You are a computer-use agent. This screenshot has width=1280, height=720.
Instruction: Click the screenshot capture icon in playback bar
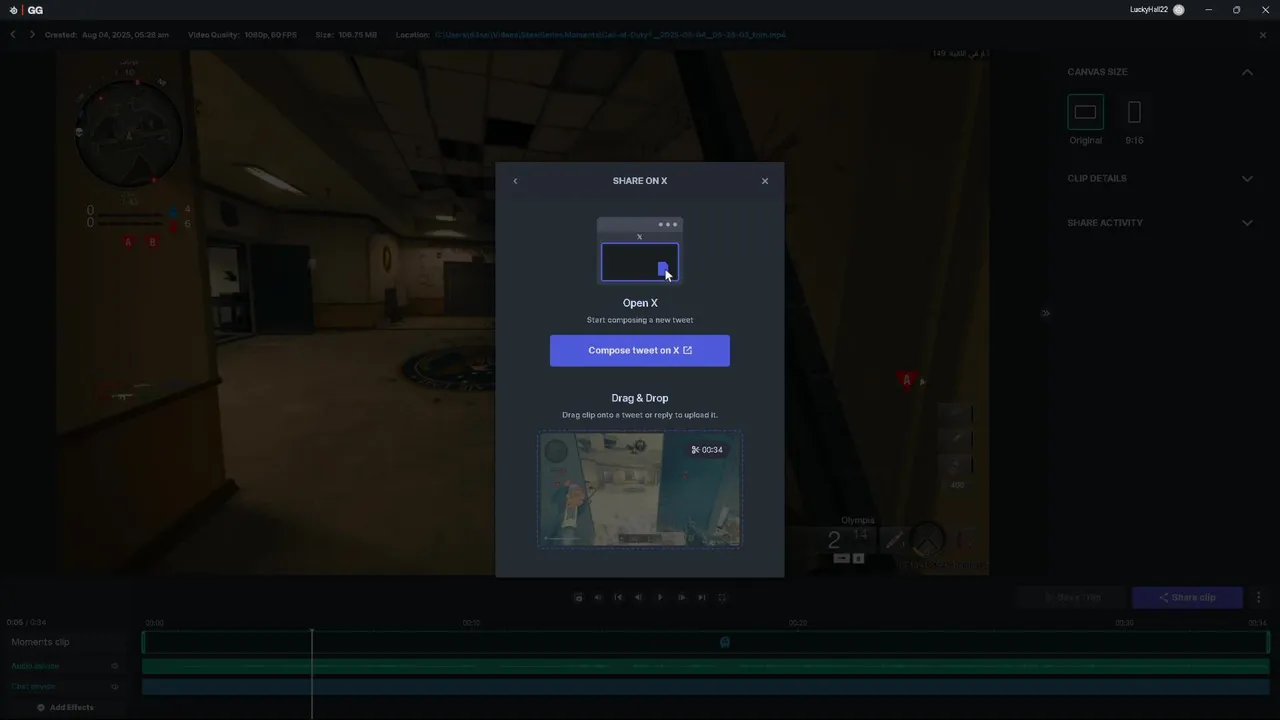click(578, 597)
